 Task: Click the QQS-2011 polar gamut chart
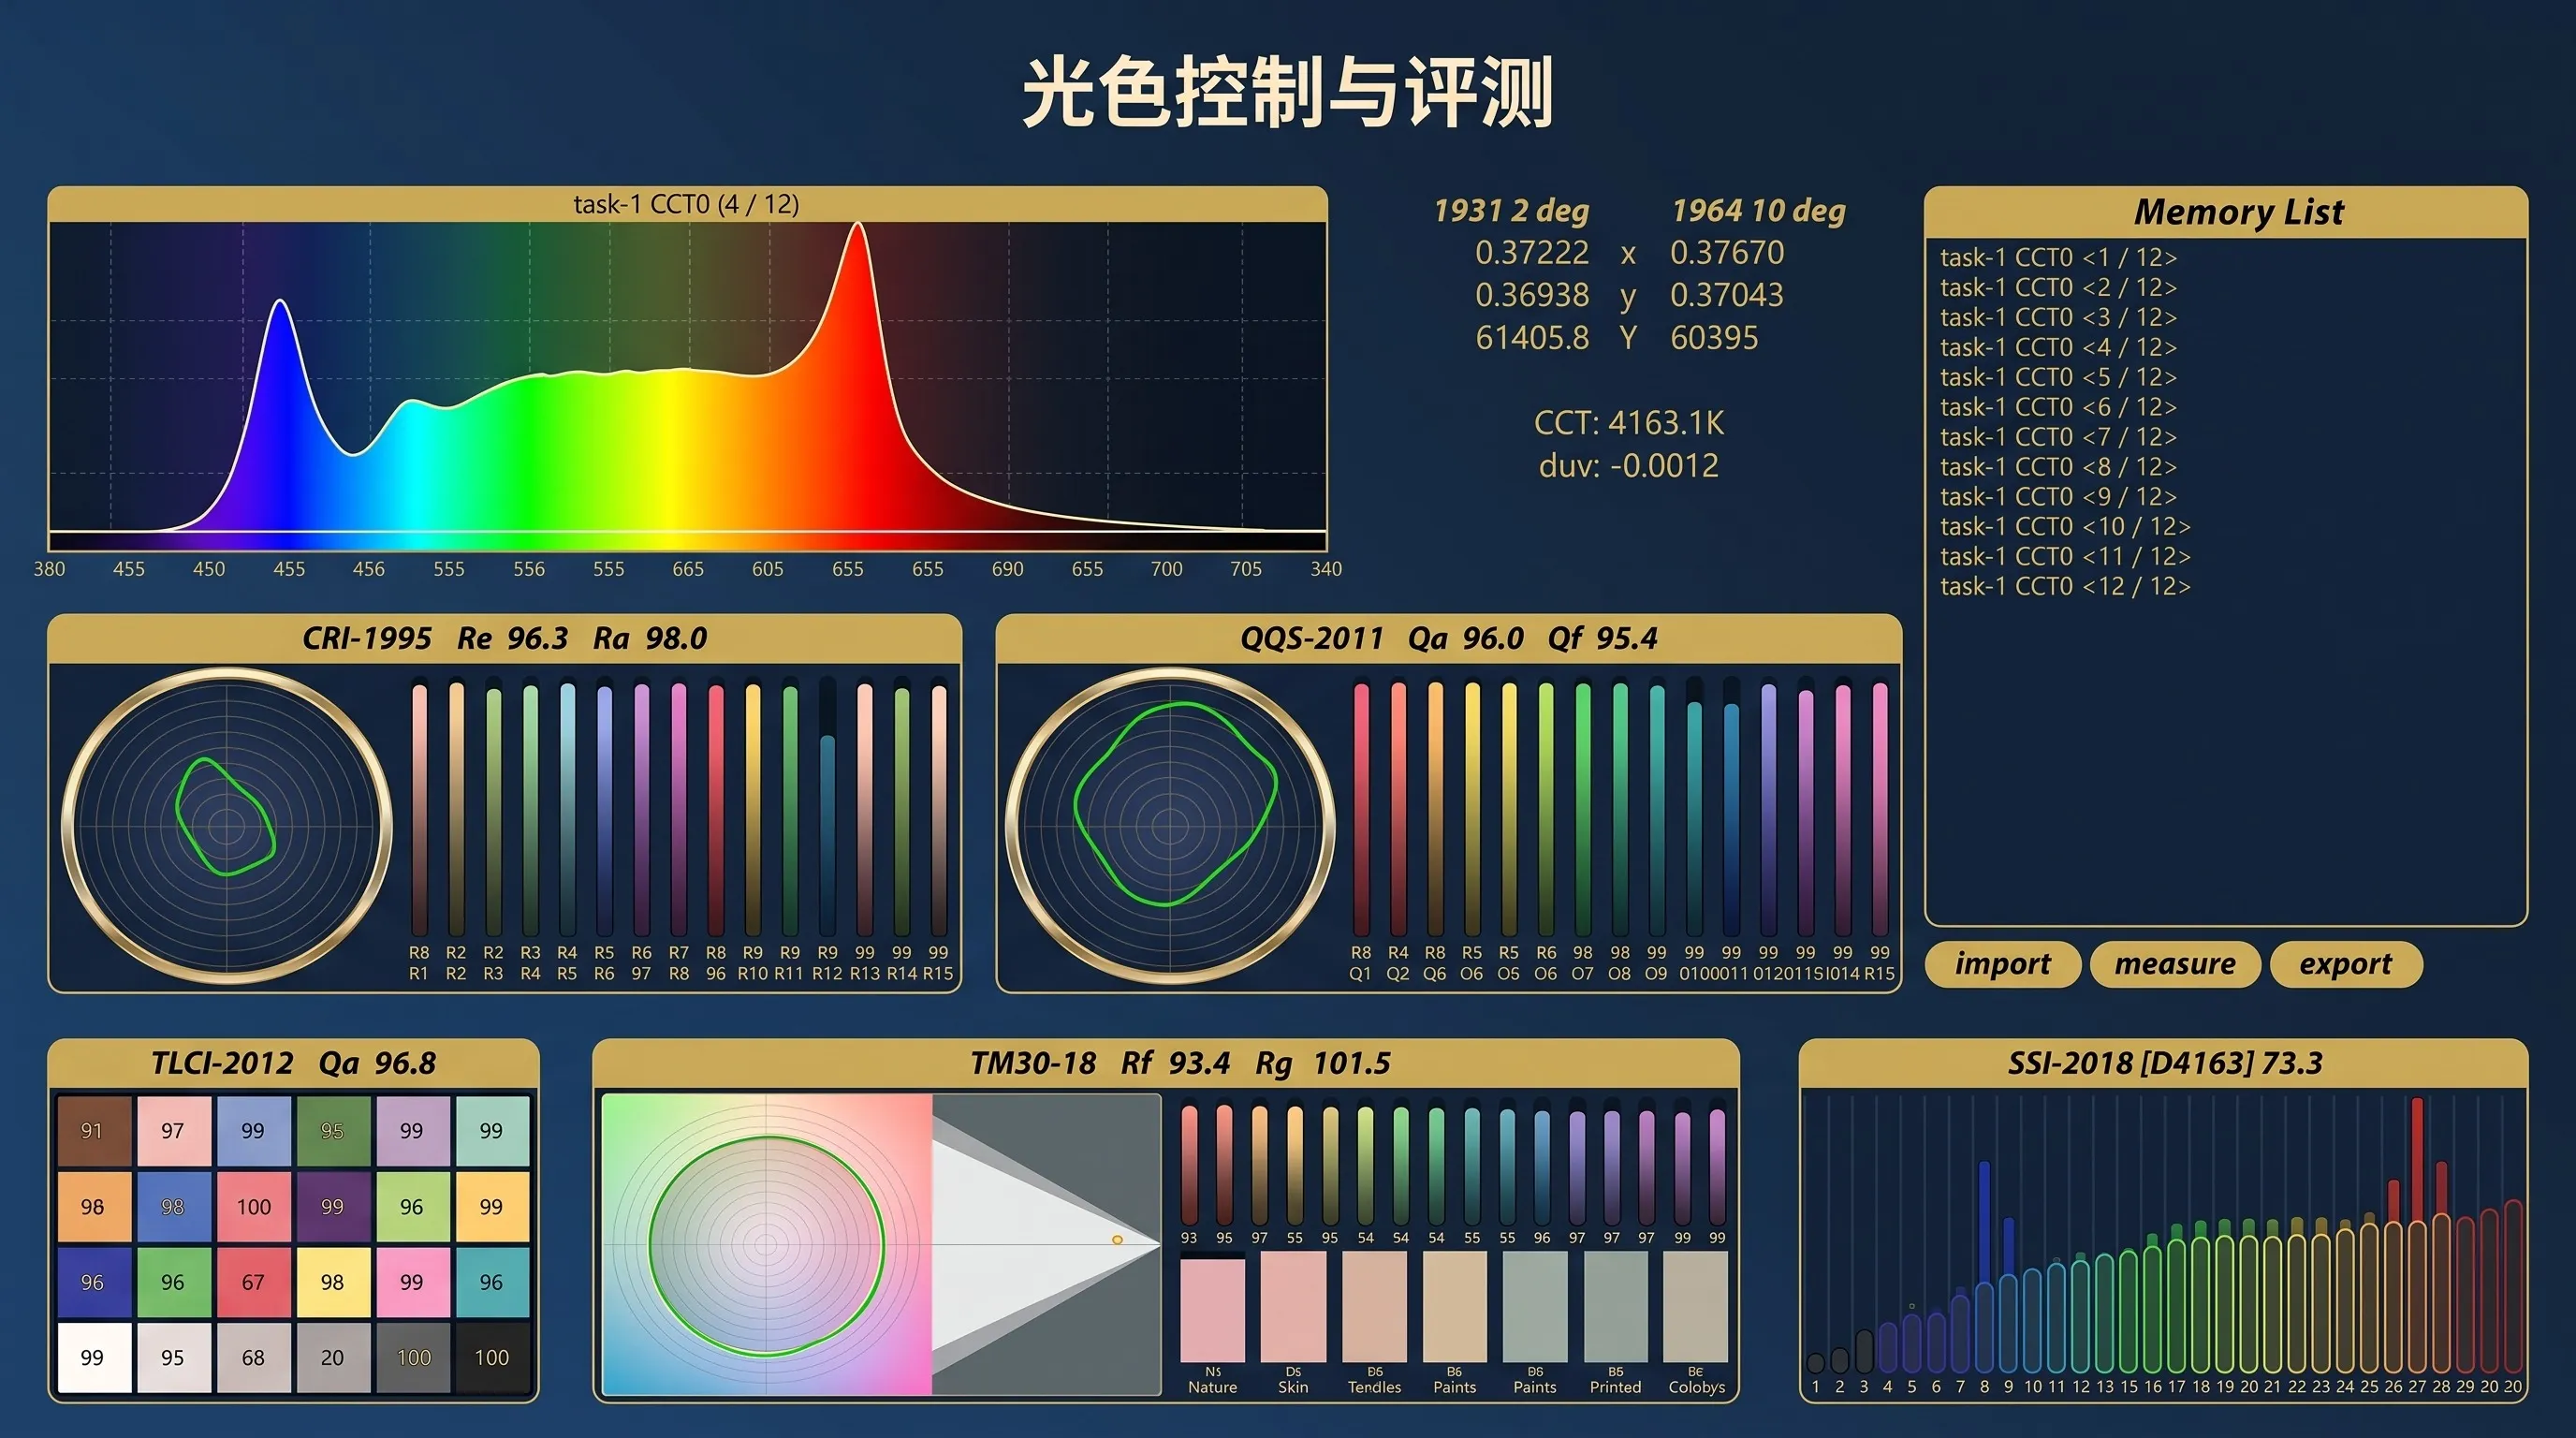(x=1170, y=825)
